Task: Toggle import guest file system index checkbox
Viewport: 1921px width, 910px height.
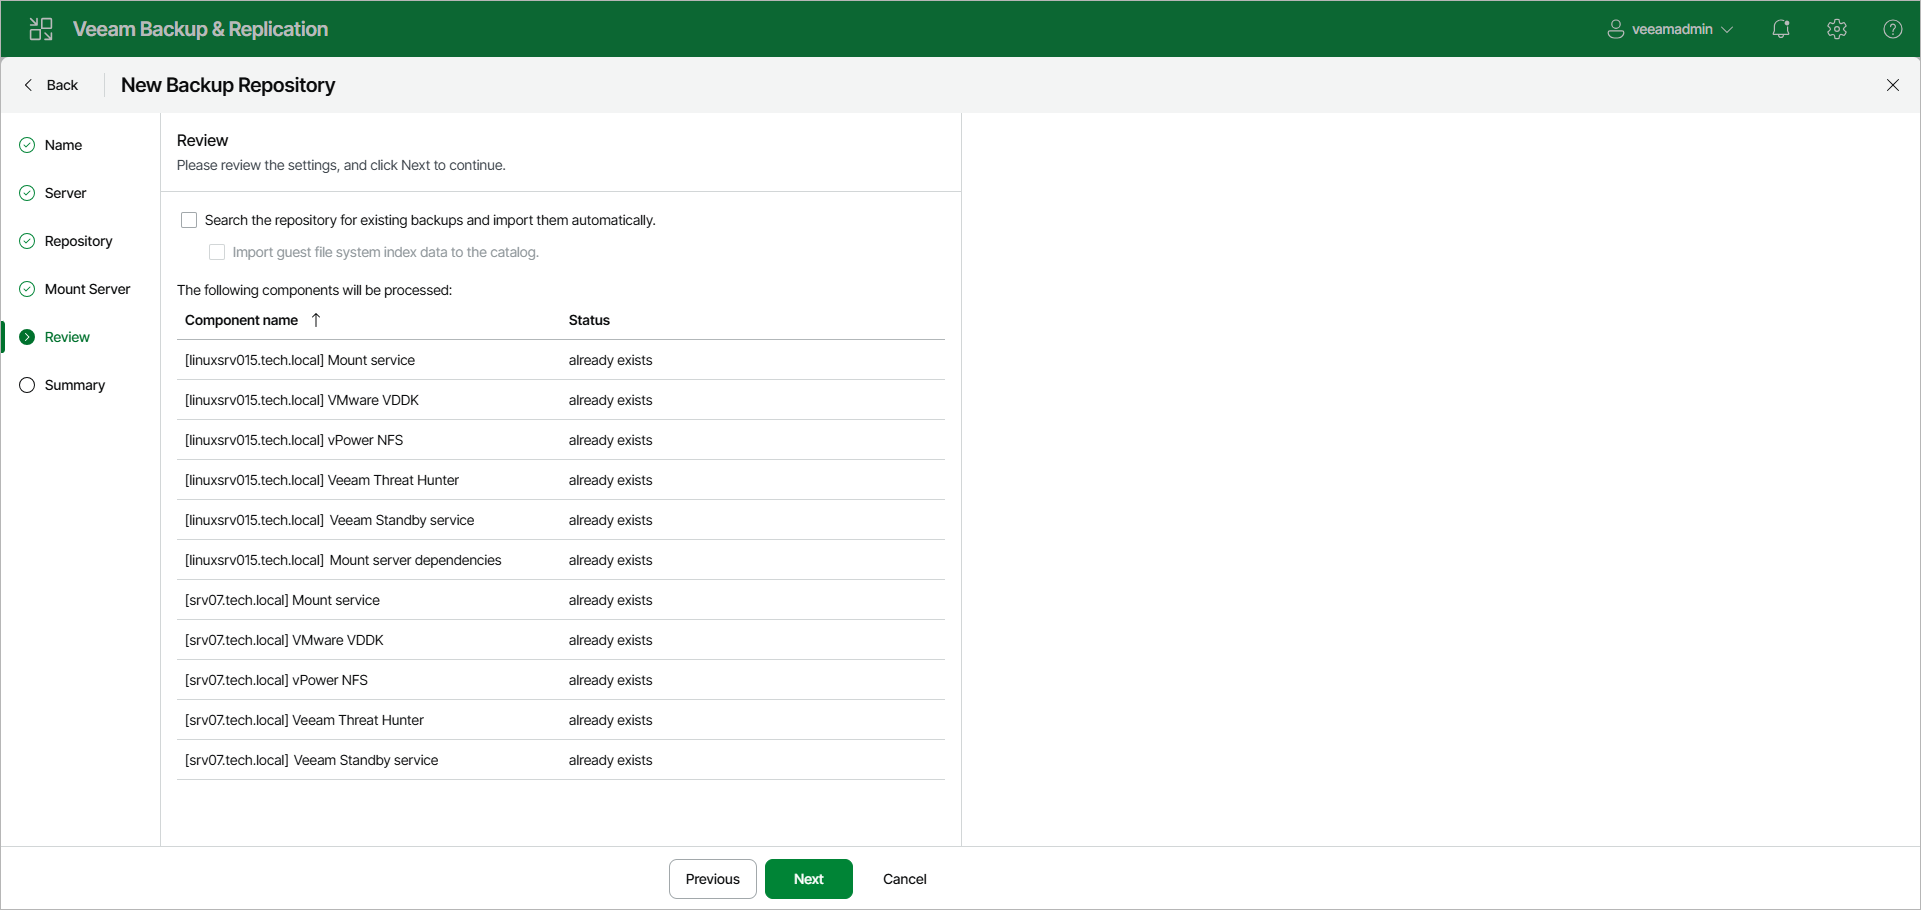Action: point(217,252)
